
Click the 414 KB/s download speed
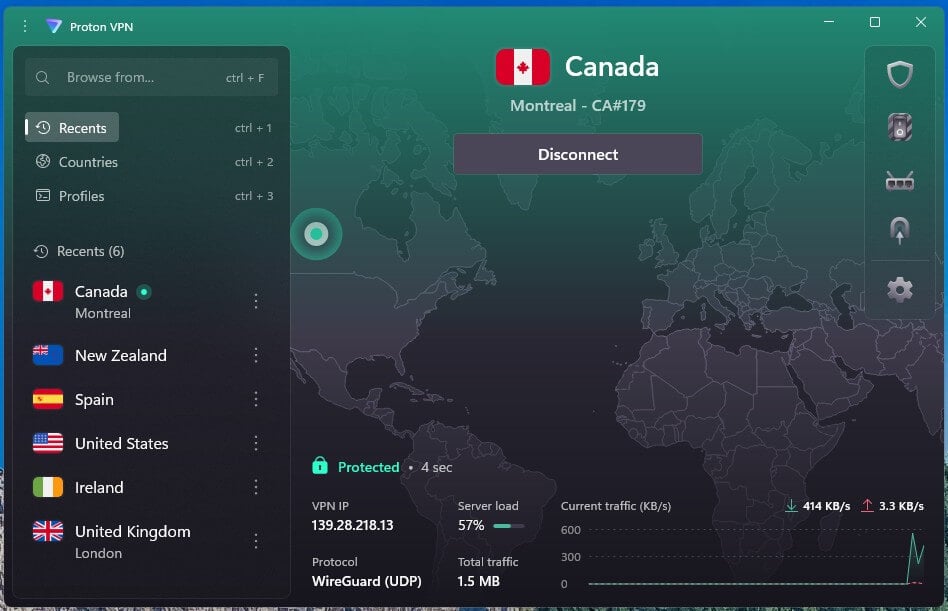click(x=826, y=506)
